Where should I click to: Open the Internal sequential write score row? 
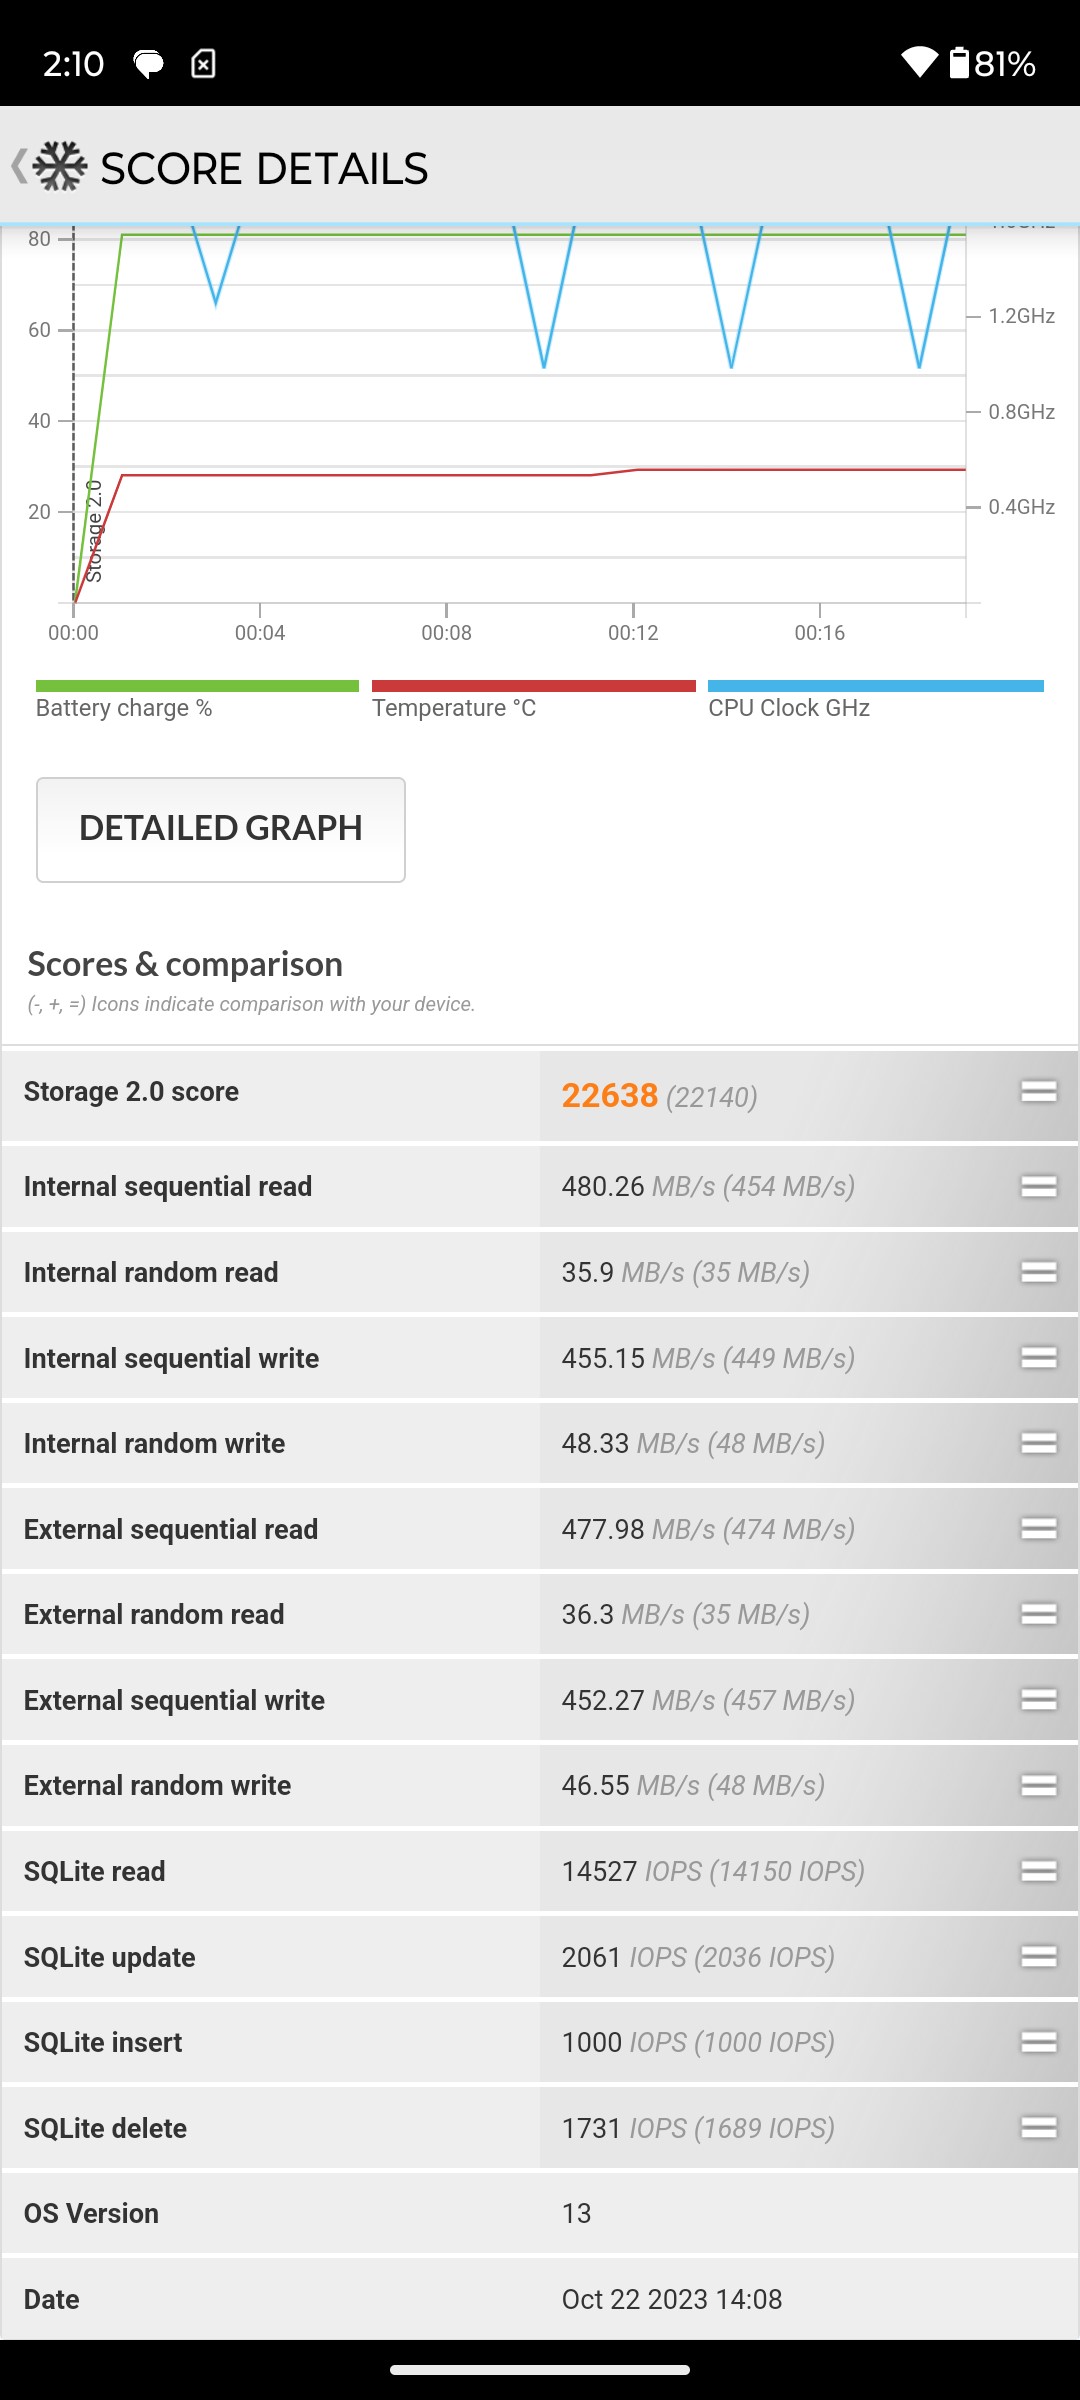[x=540, y=1358]
